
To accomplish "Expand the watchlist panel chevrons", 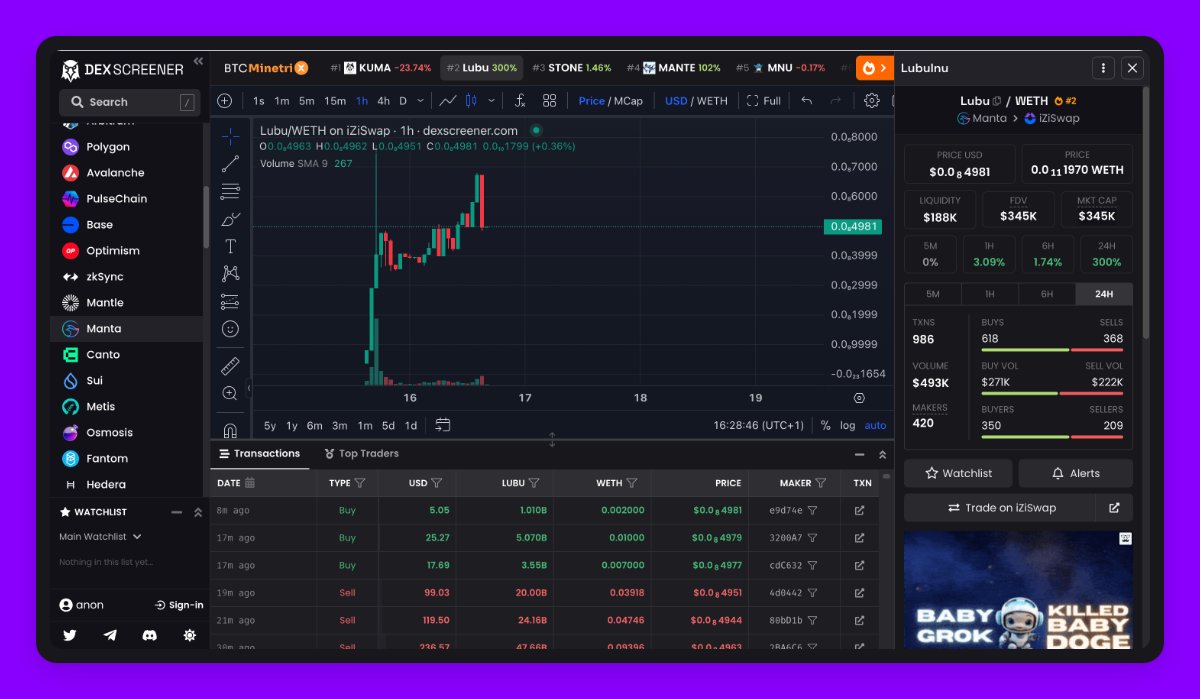I will (x=198, y=512).
